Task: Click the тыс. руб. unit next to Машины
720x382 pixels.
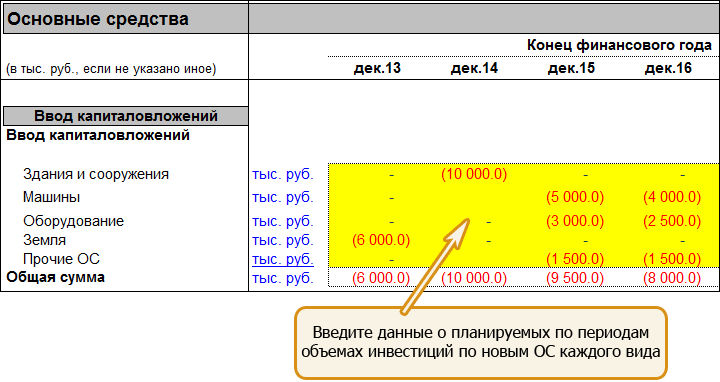Action: click(283, 197)
